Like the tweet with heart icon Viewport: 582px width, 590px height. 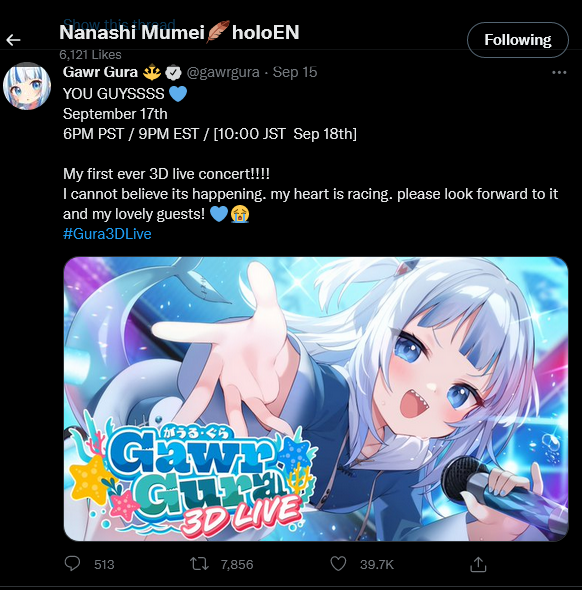(338, 564)
